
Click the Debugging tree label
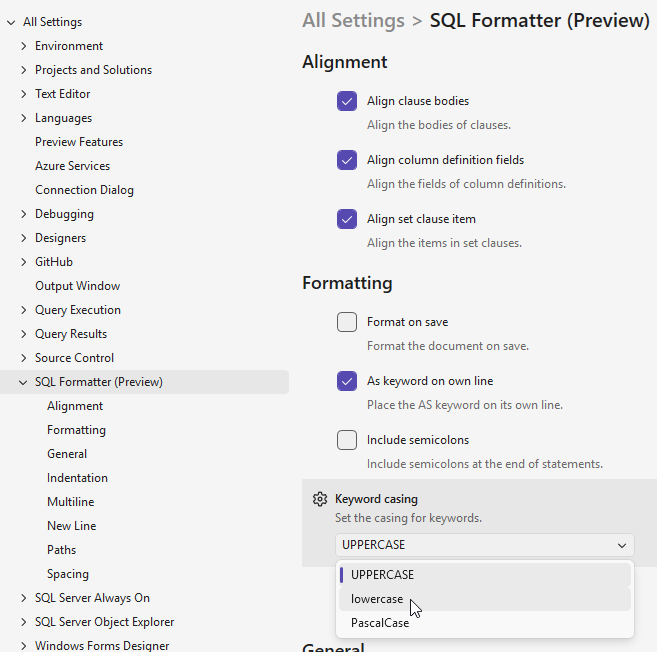[65, 214]
